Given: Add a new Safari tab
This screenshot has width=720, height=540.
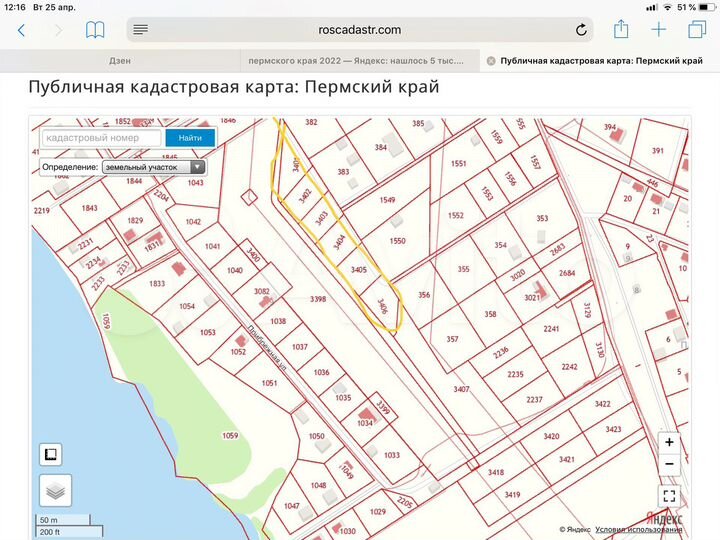Looking at the screenshot, I should pyautogui.click(x=658, y=30).
